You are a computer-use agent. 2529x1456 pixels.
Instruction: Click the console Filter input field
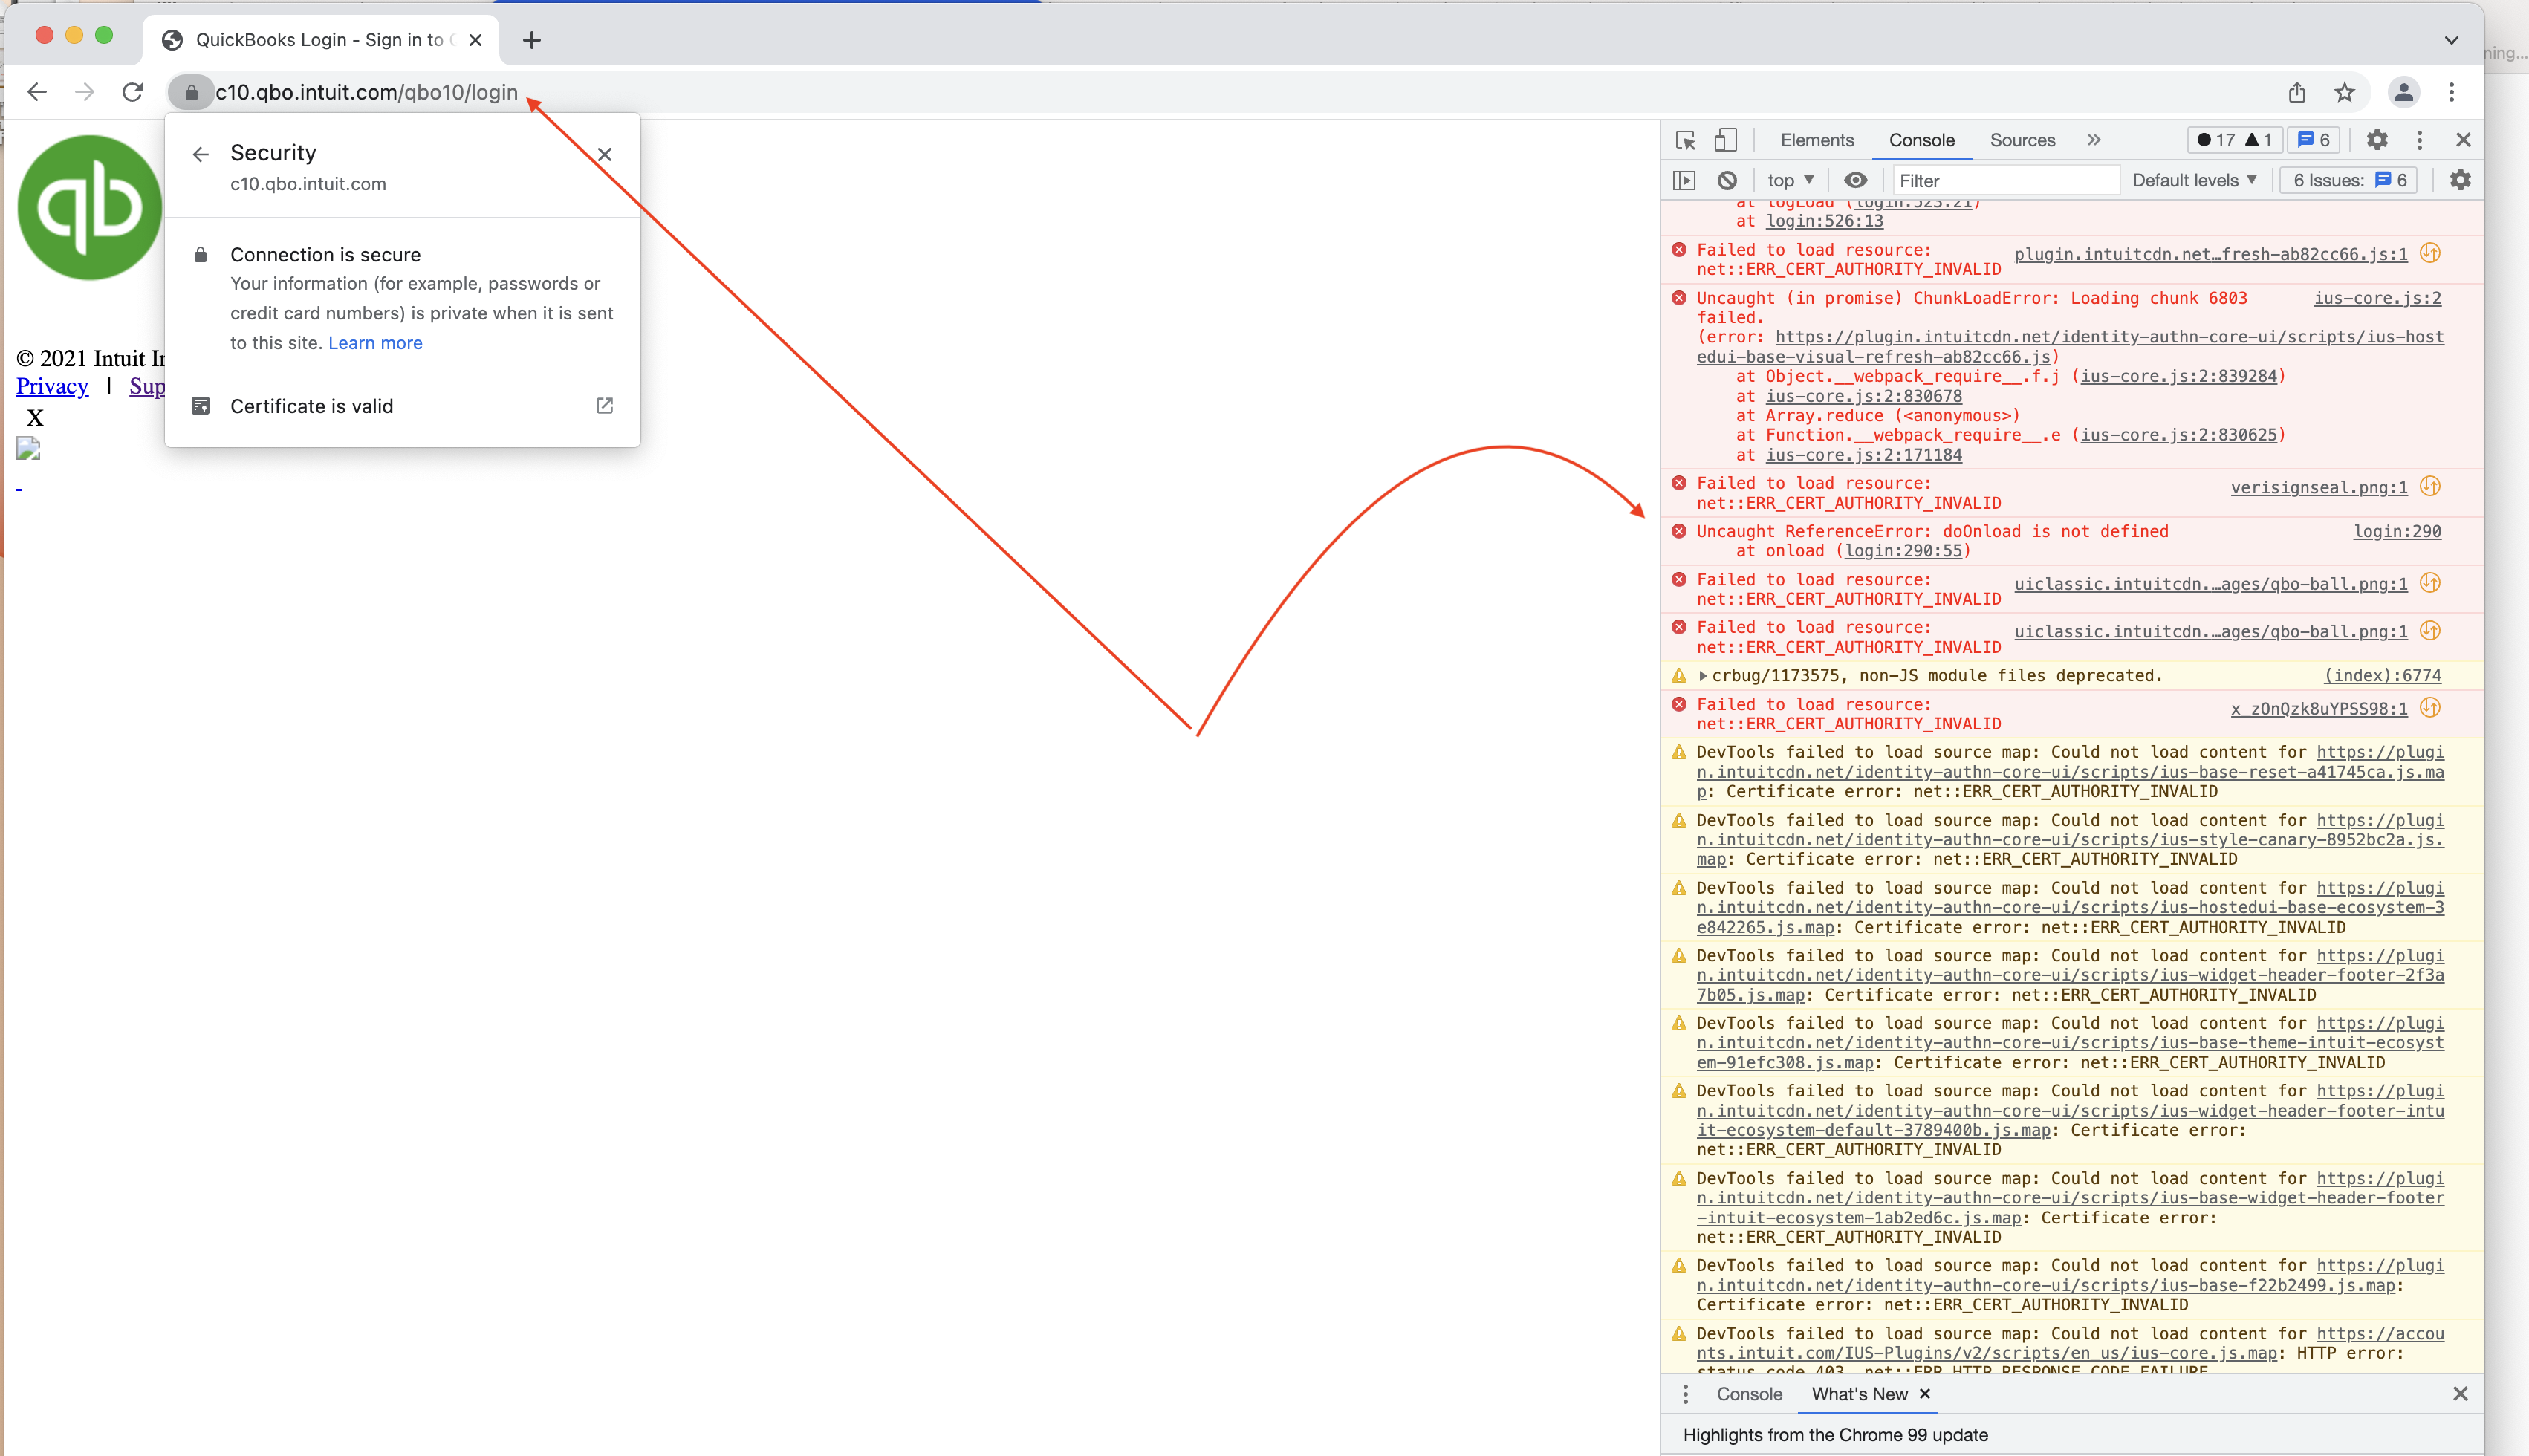point(2005,180)
